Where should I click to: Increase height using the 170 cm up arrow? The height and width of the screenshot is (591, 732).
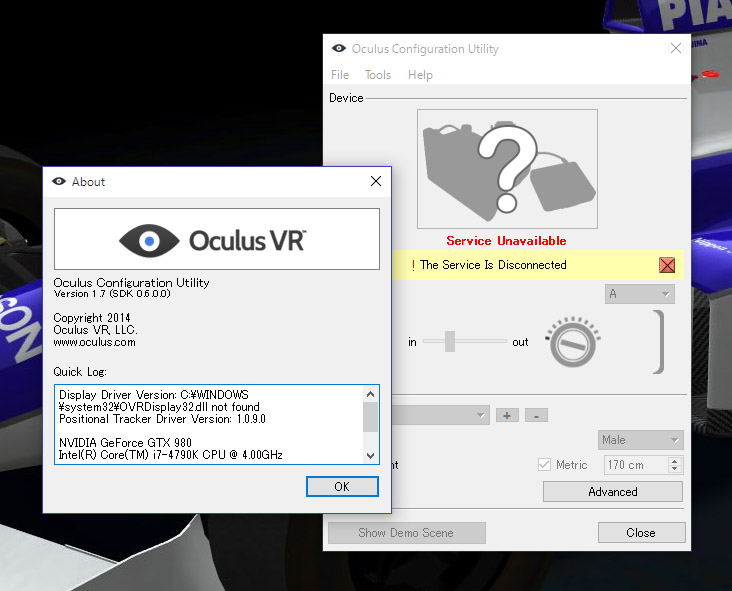pos(674,461)
